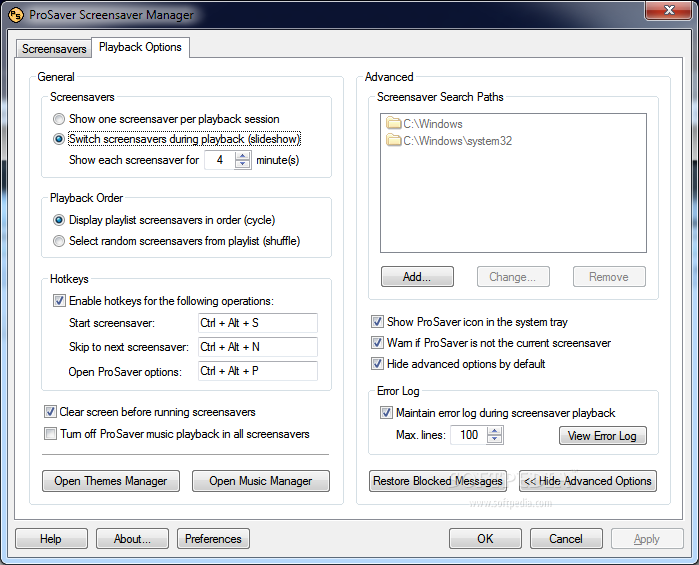This screenshot has width=699, height=565.
Task: Open the About... dialog
Action: click(132, 539)
